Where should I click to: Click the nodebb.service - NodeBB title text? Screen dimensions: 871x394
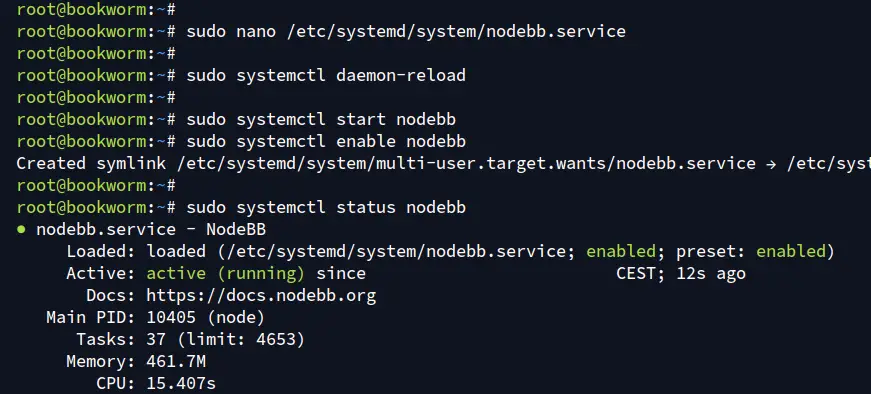pos(151,230)
